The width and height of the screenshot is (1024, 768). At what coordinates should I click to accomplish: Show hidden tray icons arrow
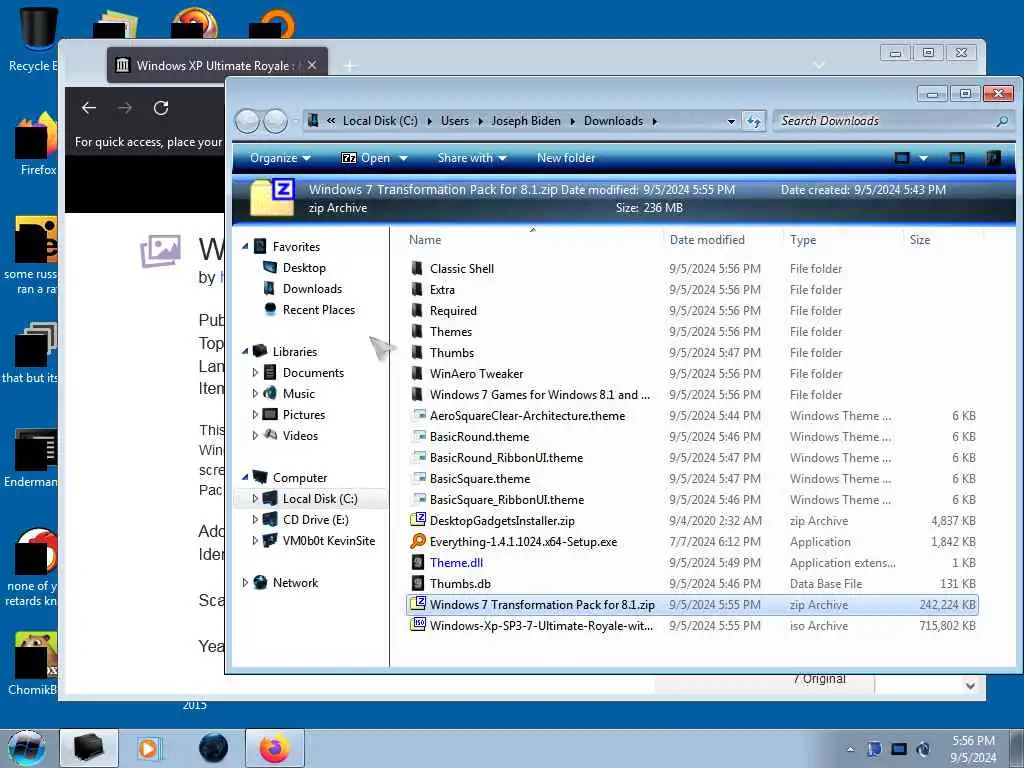850,749
